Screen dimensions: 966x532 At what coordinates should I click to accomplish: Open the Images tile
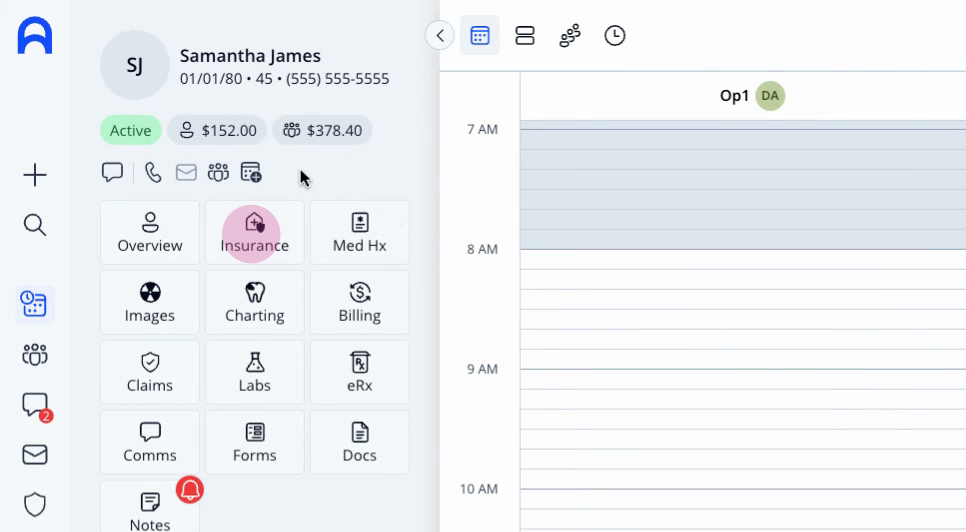[150, 302]
